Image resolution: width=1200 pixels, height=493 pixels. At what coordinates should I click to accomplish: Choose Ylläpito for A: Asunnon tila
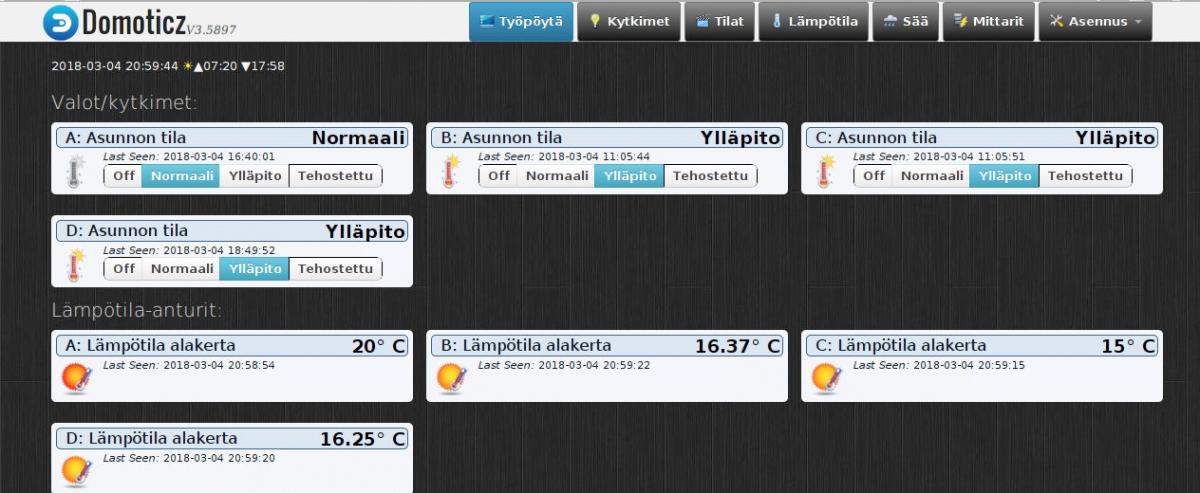255,176
